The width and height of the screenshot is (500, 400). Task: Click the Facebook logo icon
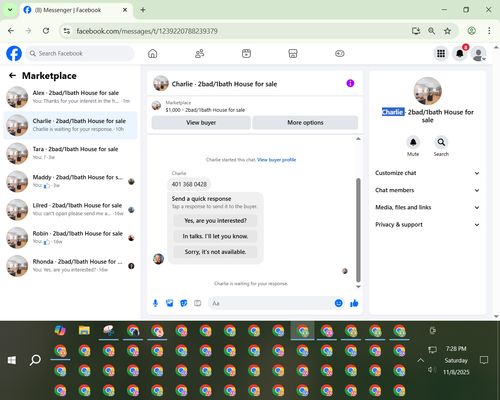click(14, 54)
